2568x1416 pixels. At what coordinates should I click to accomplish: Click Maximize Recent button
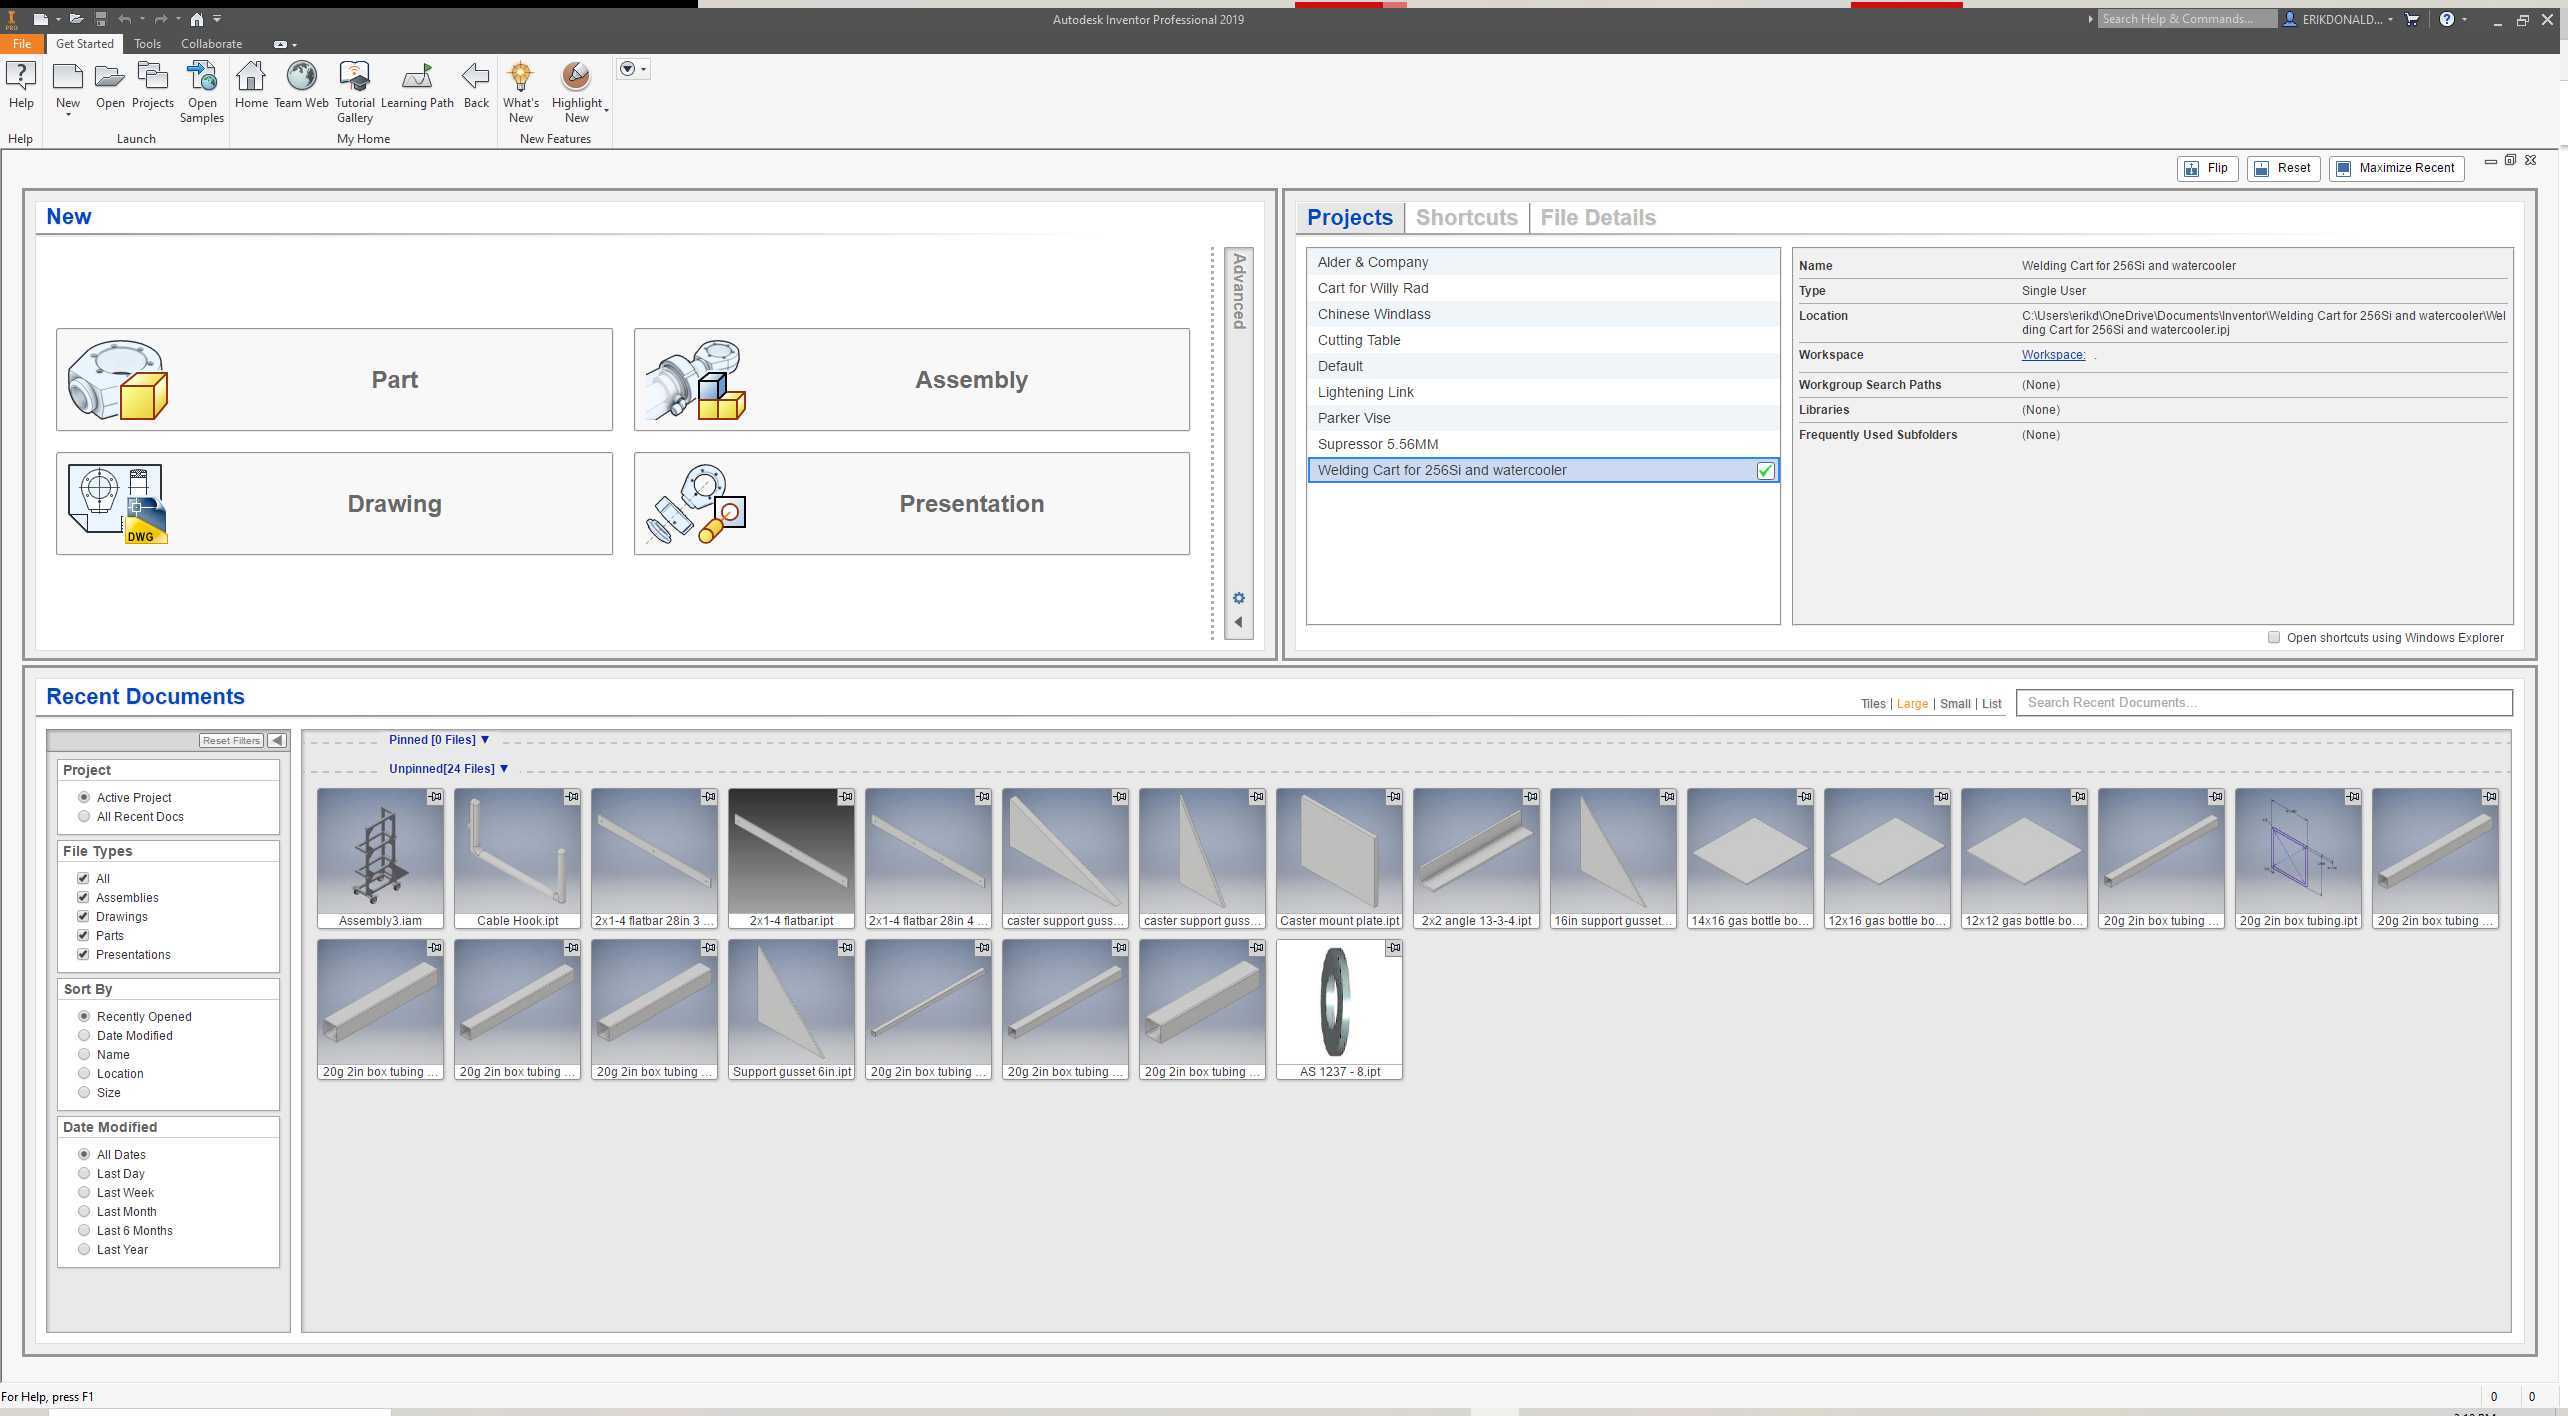coord(2396,168)
